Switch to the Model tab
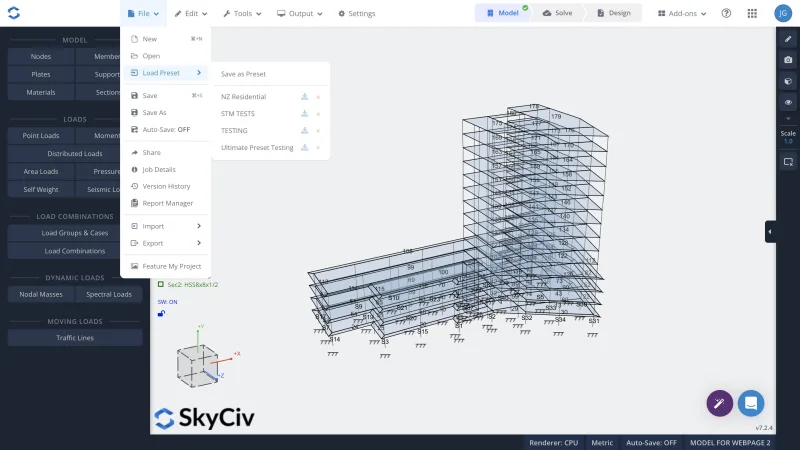This screenshot has height=450, width=800. point(502,13)
